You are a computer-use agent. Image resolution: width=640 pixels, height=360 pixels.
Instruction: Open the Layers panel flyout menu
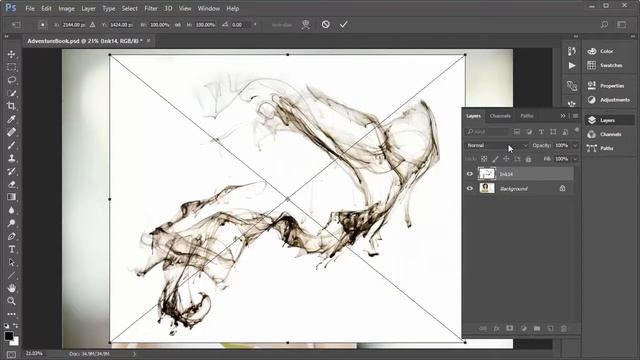[576, 116]
